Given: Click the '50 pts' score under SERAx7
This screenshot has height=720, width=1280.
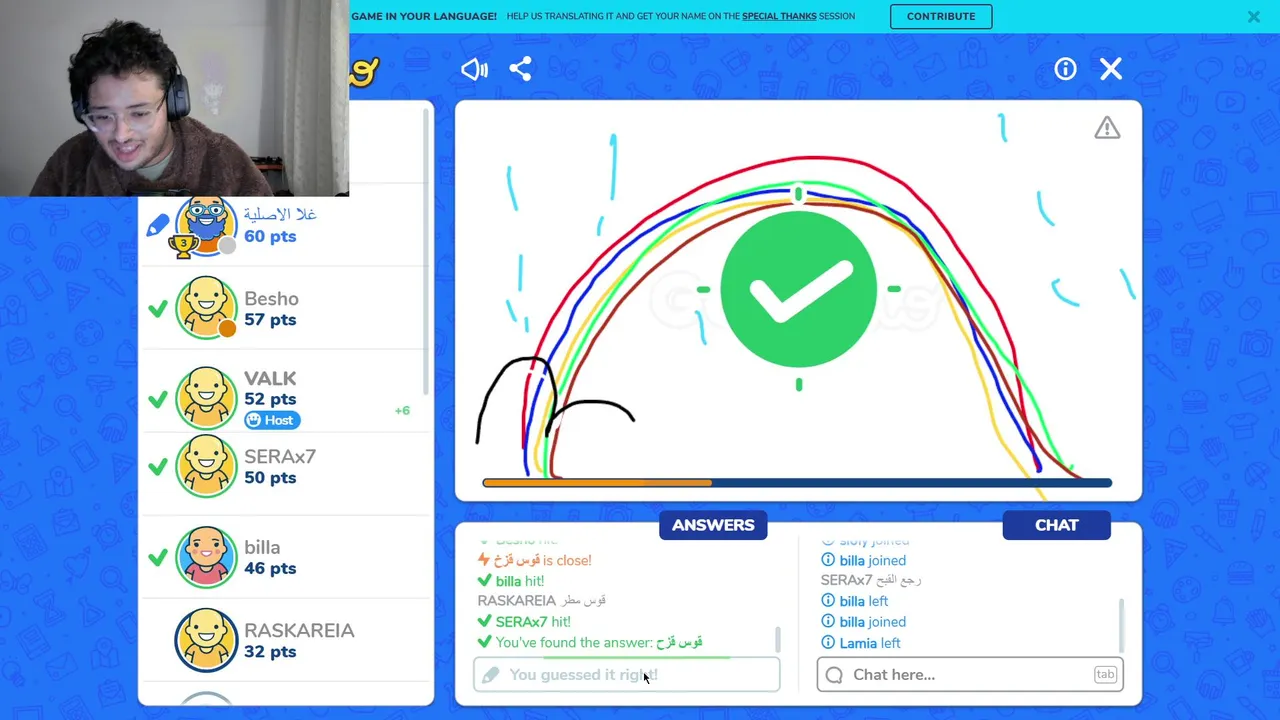Looking at the screenshot, I should tap(270, 478).
